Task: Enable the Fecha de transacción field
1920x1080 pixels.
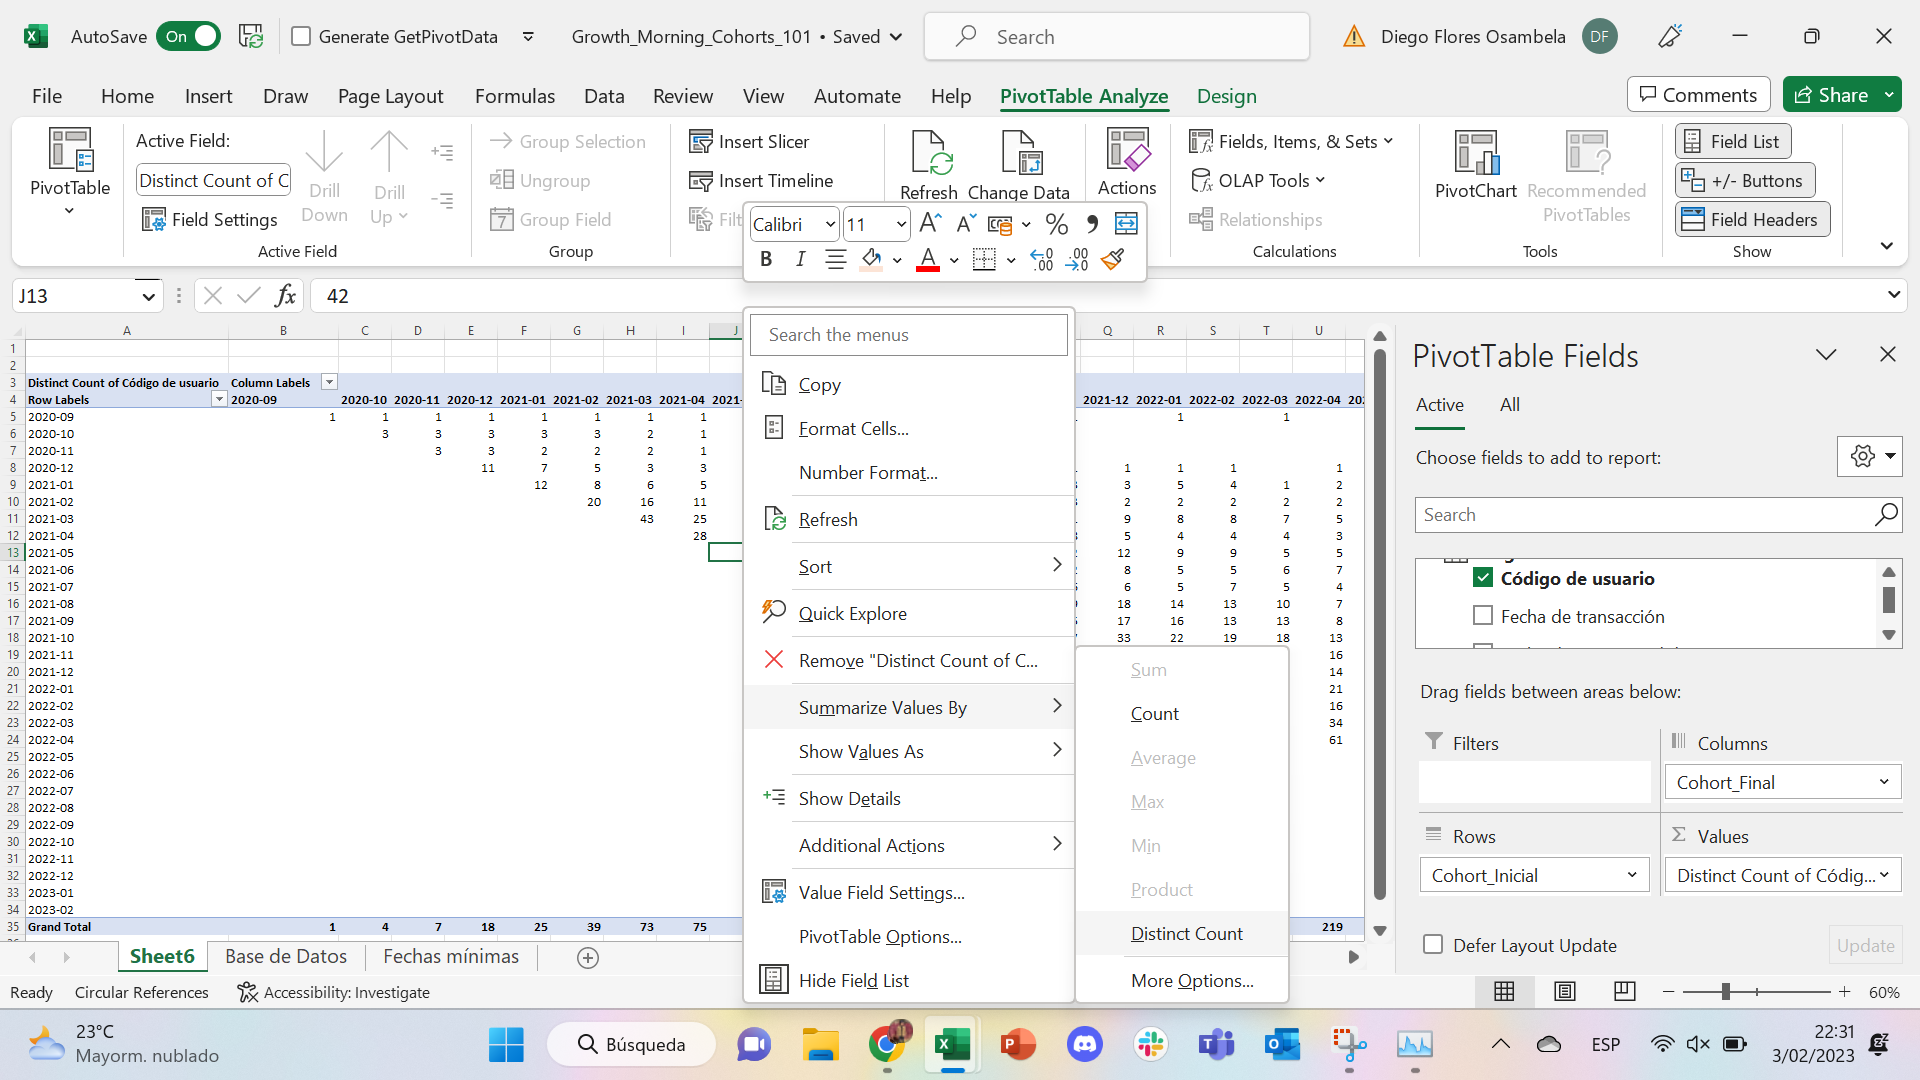Action: (x=1483, y=614)
